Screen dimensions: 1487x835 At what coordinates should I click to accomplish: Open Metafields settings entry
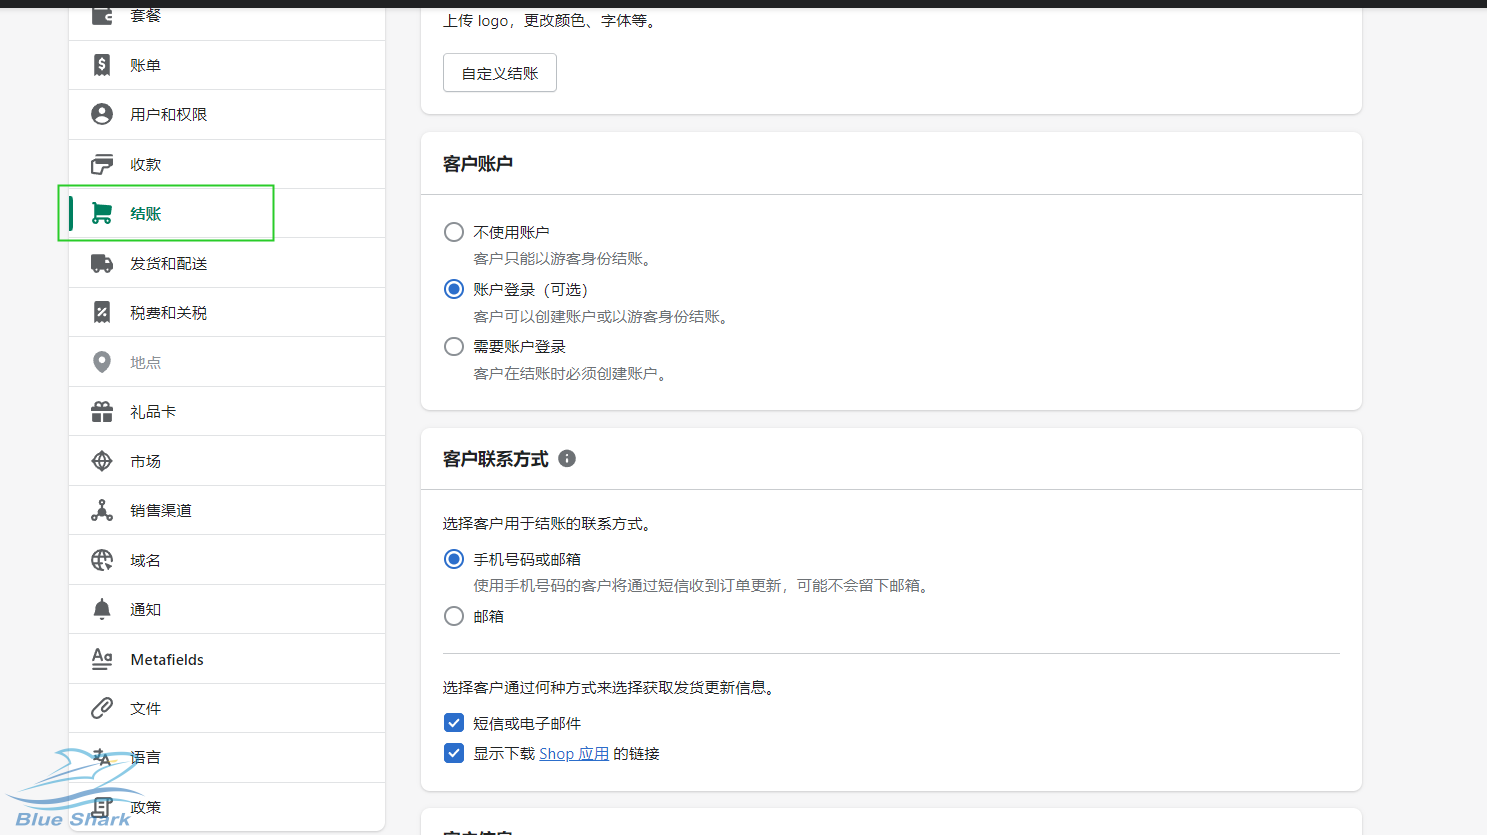pos(227,659)
